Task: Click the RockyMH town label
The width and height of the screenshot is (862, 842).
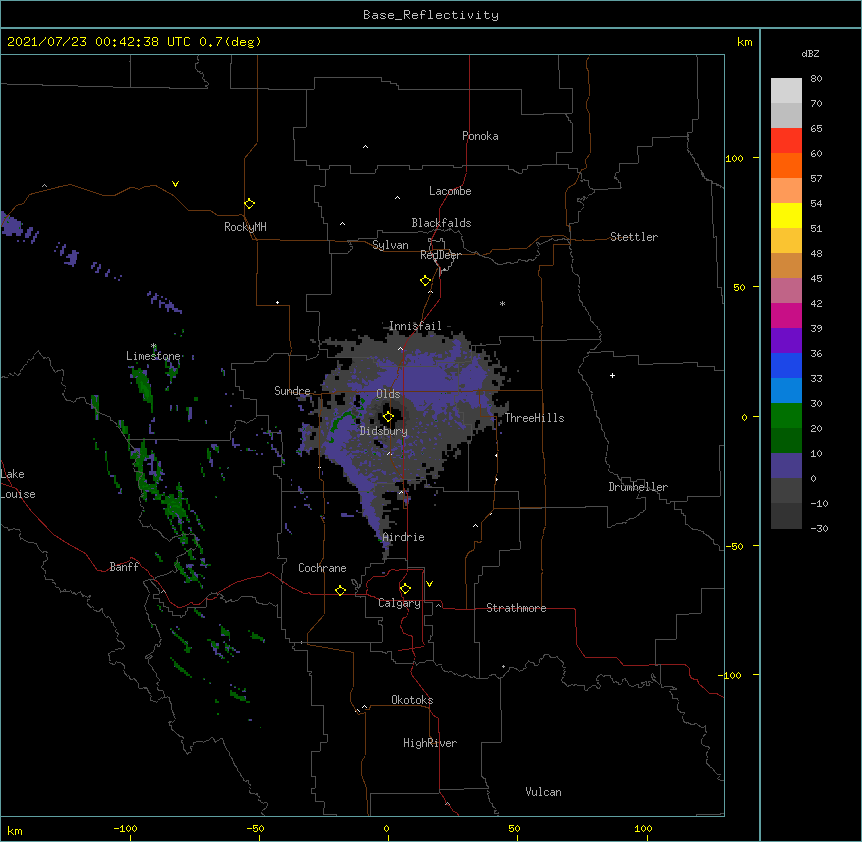Action: coord(245,227)
